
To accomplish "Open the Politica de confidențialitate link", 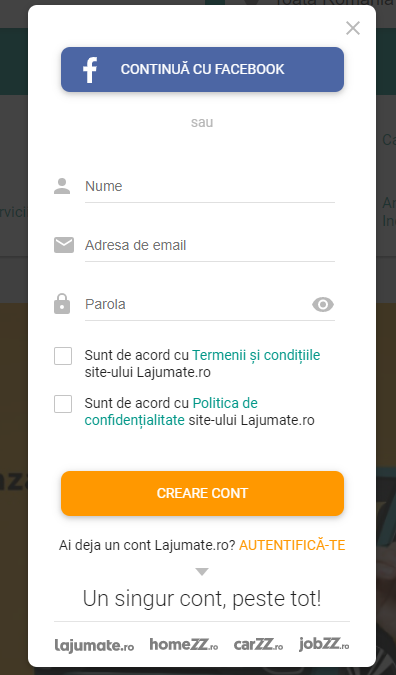I will click(x=171, y=412).
